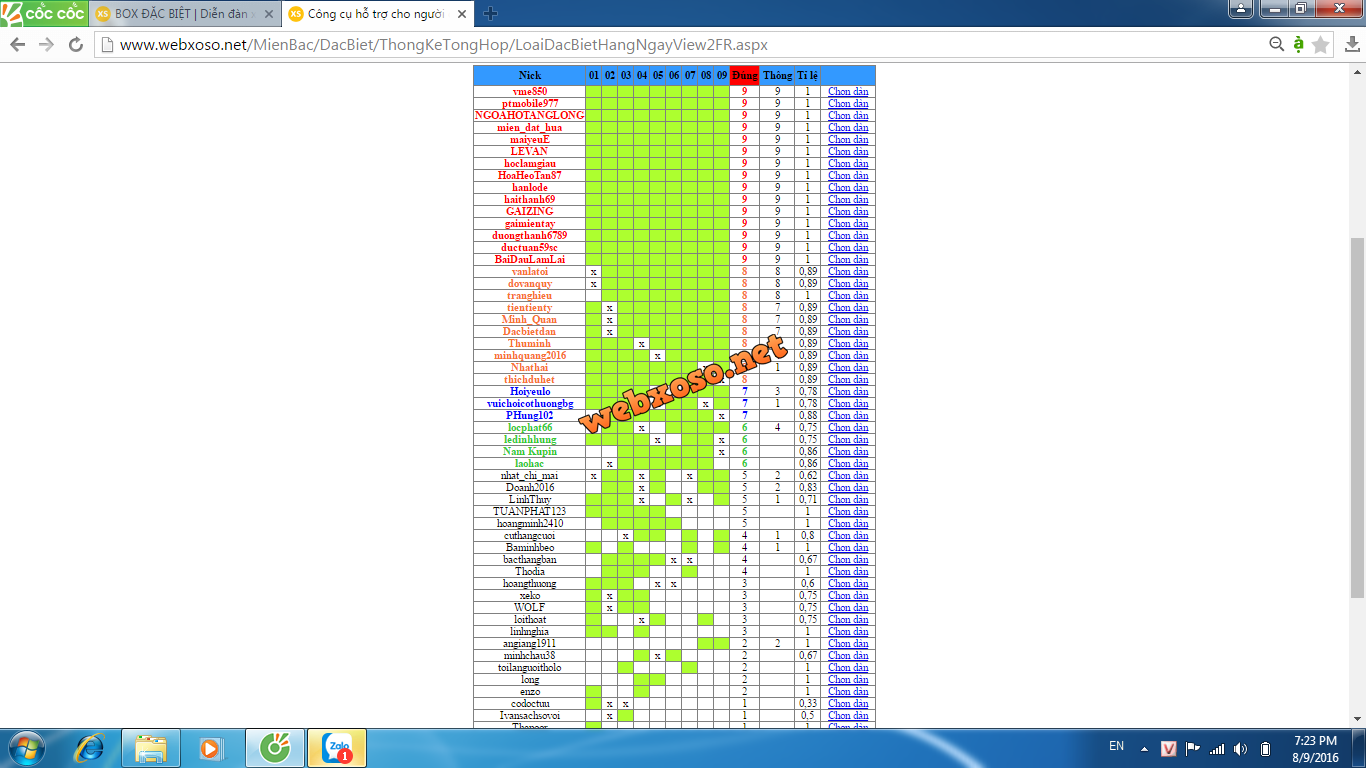Click the EN language indicator in tray
The height and width of the screenshot is (768, 1366).
pyautogui.click(x=1116, y=746)
